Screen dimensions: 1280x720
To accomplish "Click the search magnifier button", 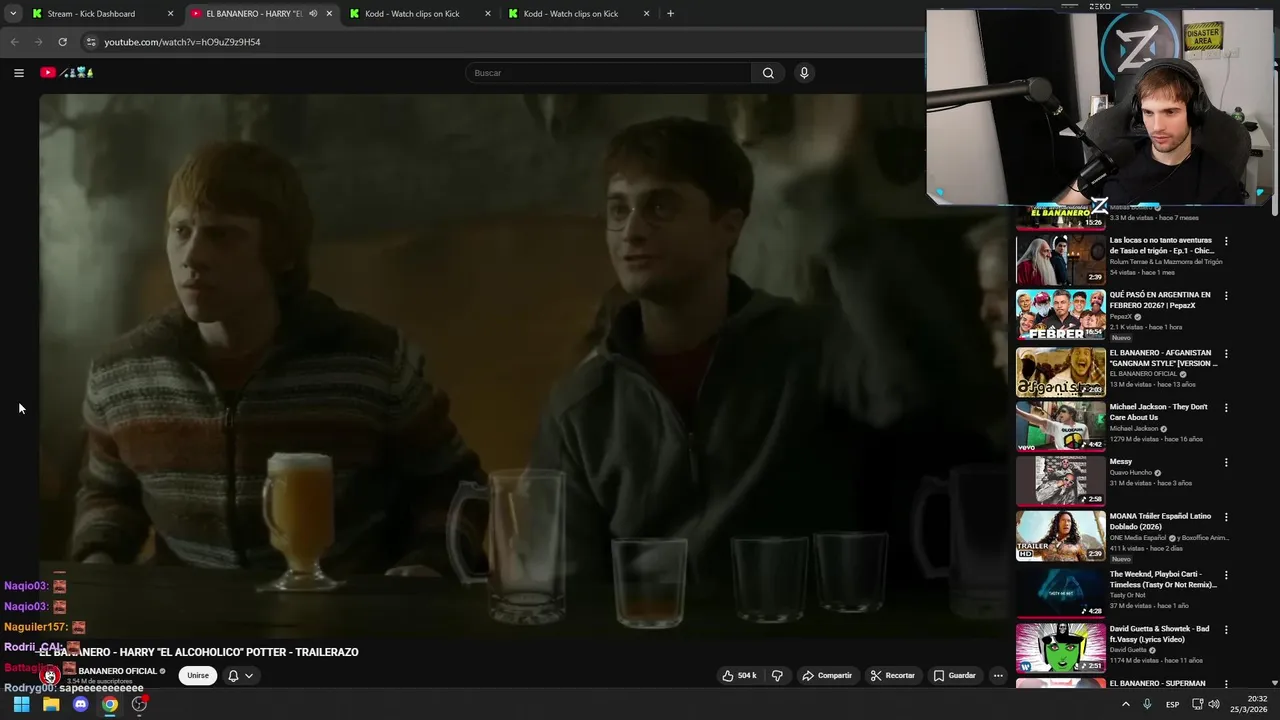I will click(x=768, y=73).
